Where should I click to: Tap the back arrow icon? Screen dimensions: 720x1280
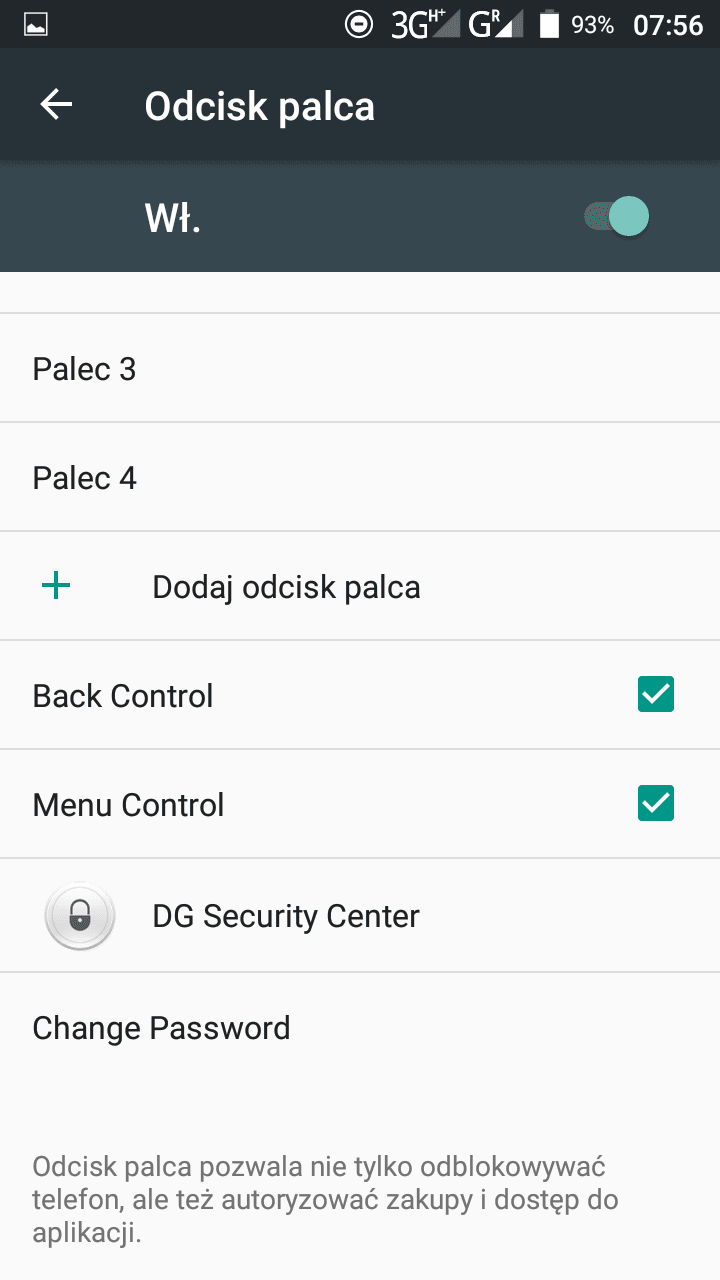(x=56, y=105)
